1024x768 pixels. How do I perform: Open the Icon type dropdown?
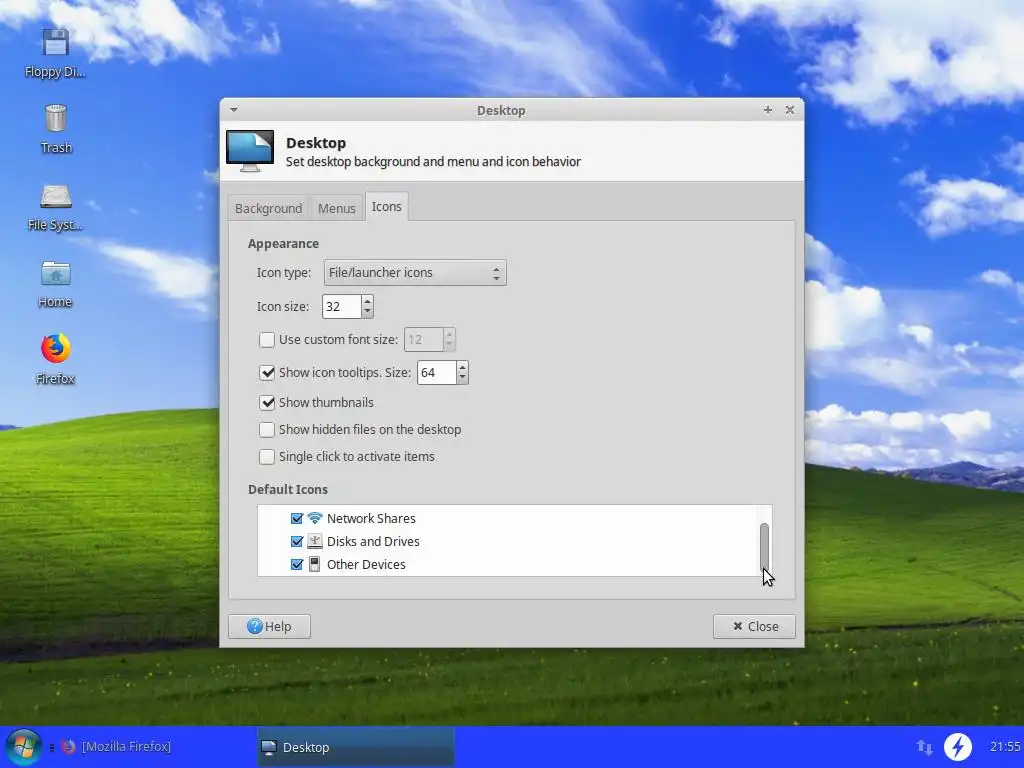(x=415, y=273)
